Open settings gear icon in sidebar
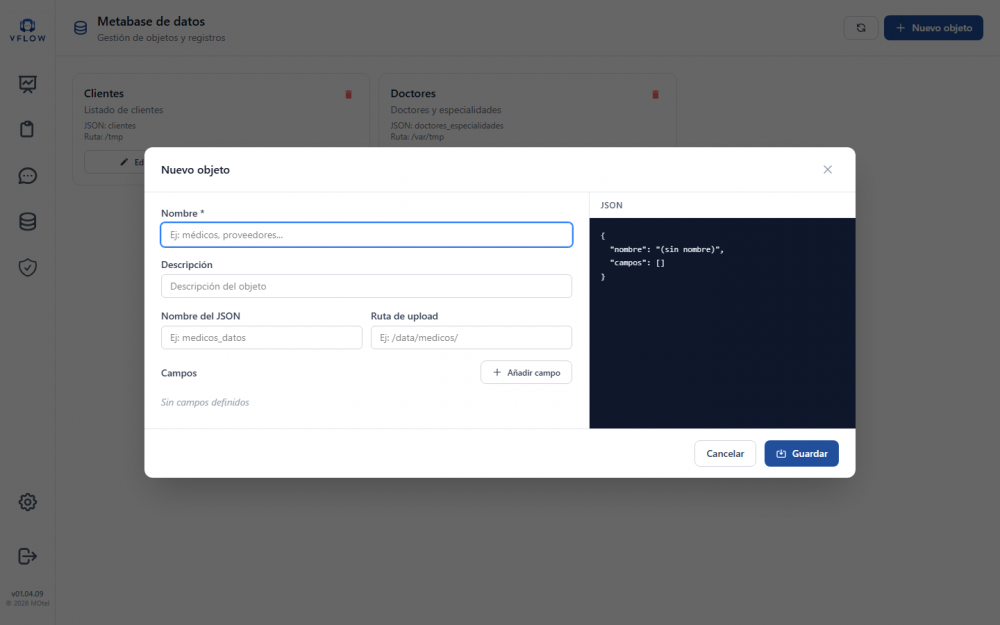Screen dimensions: 1000x625 (x=27, y=502)
